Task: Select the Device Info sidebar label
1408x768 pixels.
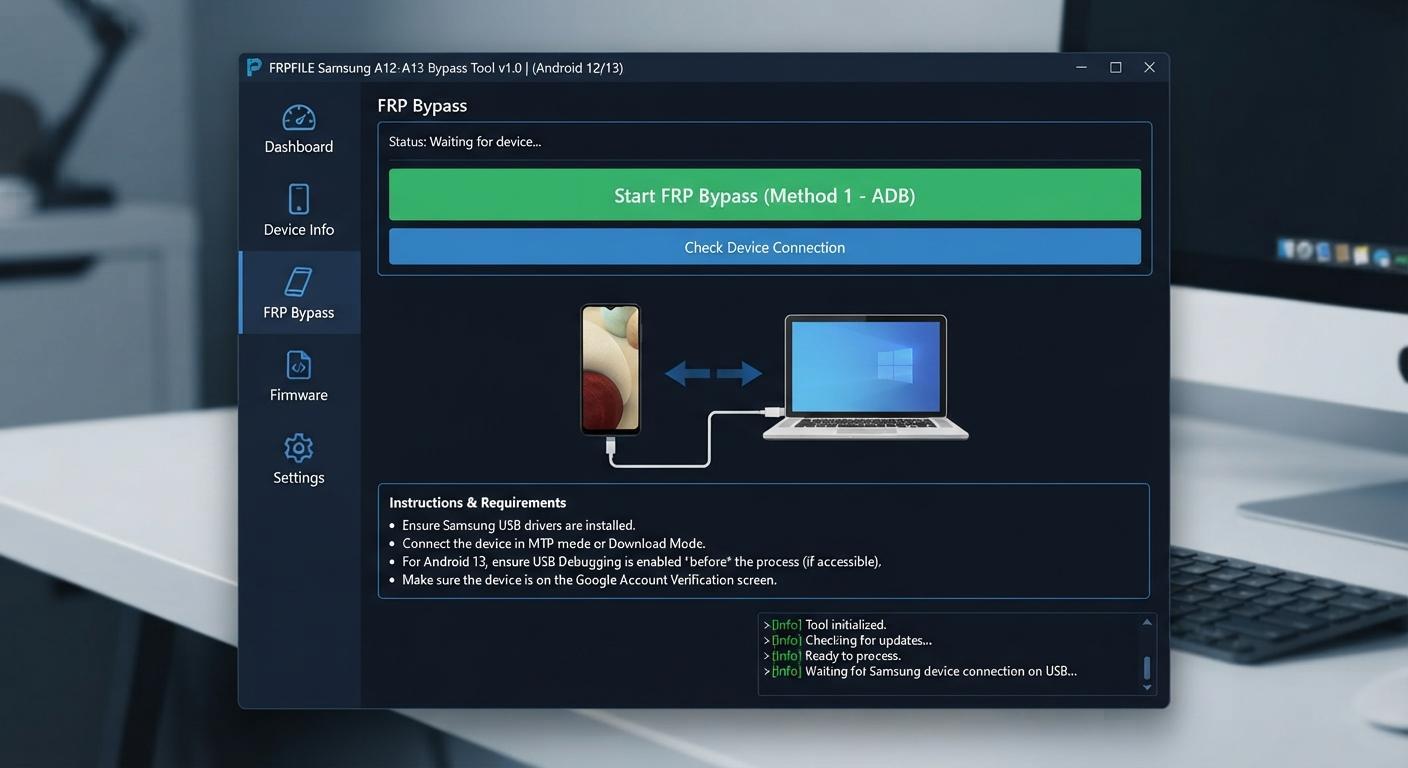Action: tap(298, 230)
